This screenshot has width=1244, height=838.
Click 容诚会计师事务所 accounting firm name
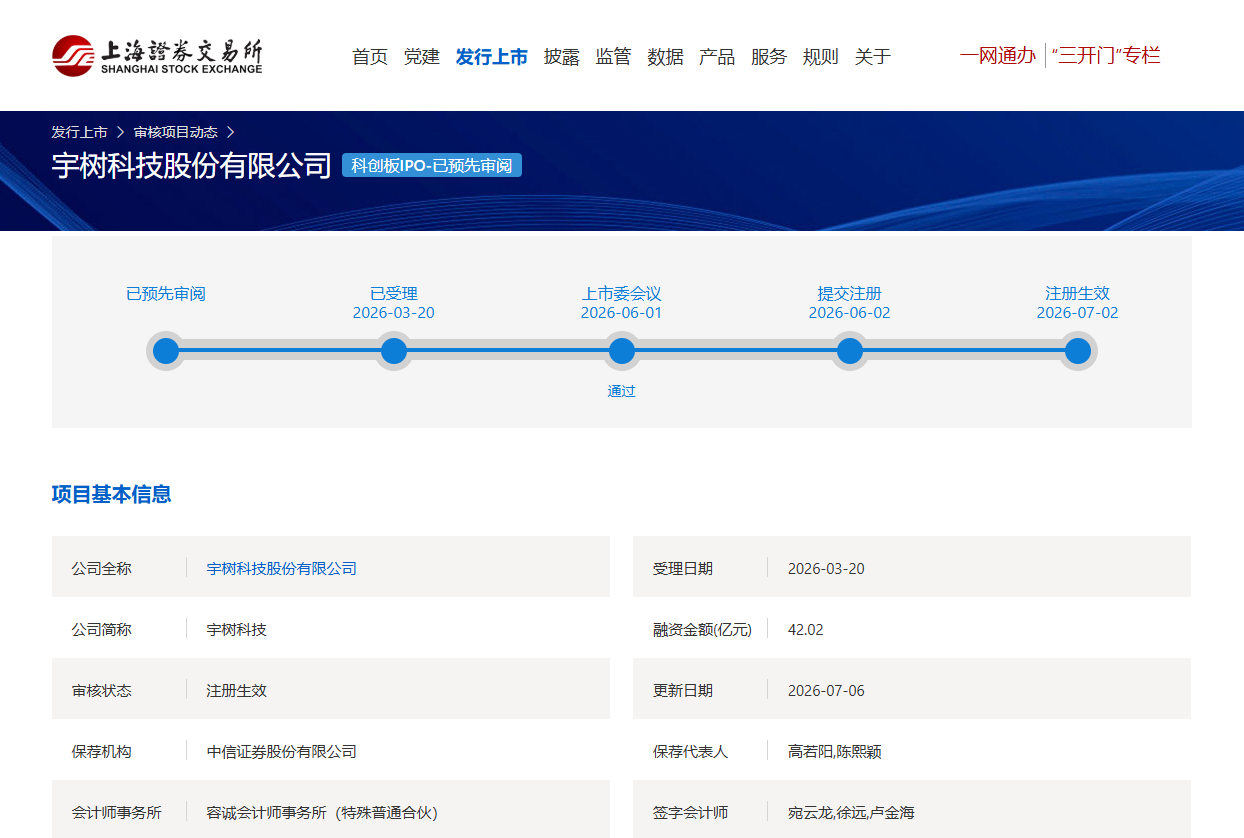[322, 812]
